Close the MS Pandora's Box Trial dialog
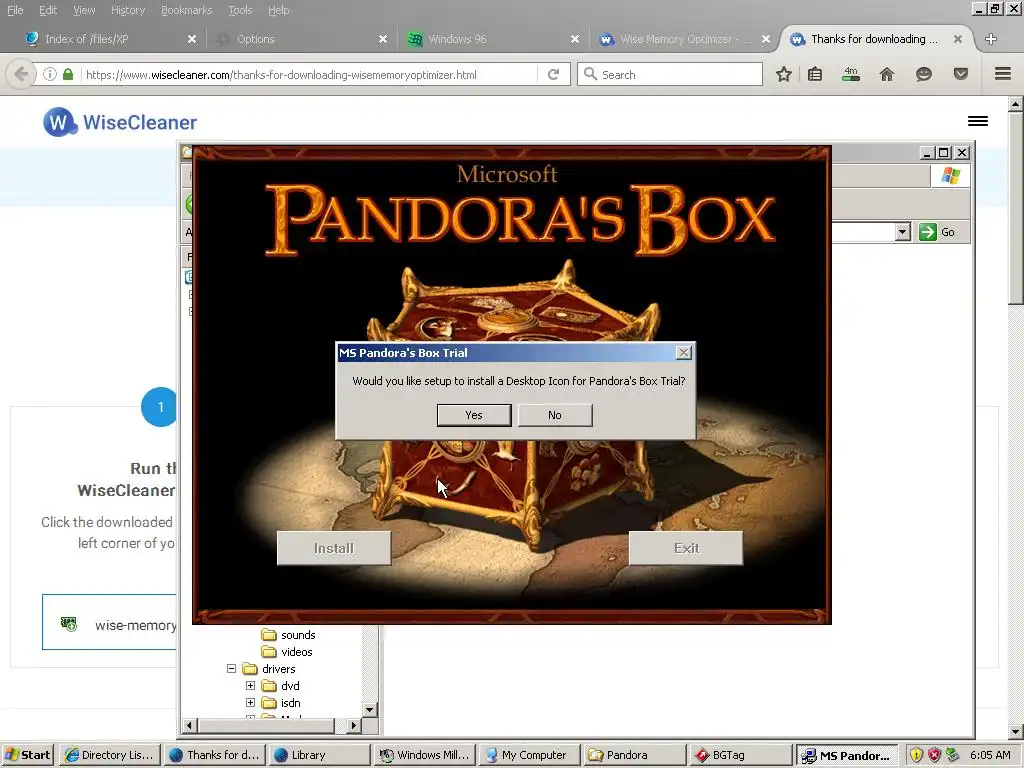This screenshot has width=1024, height=768. [x=684, y=353]
